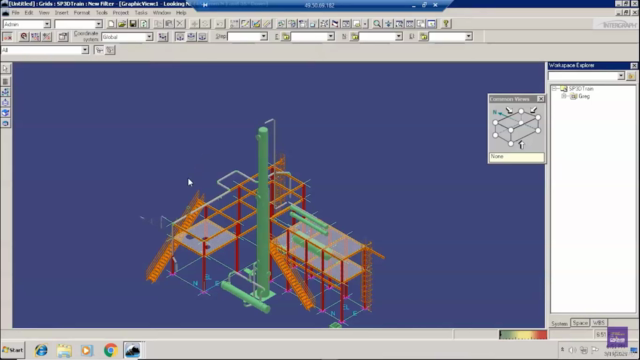Click the El coordinate lock icon

[424, 37]
